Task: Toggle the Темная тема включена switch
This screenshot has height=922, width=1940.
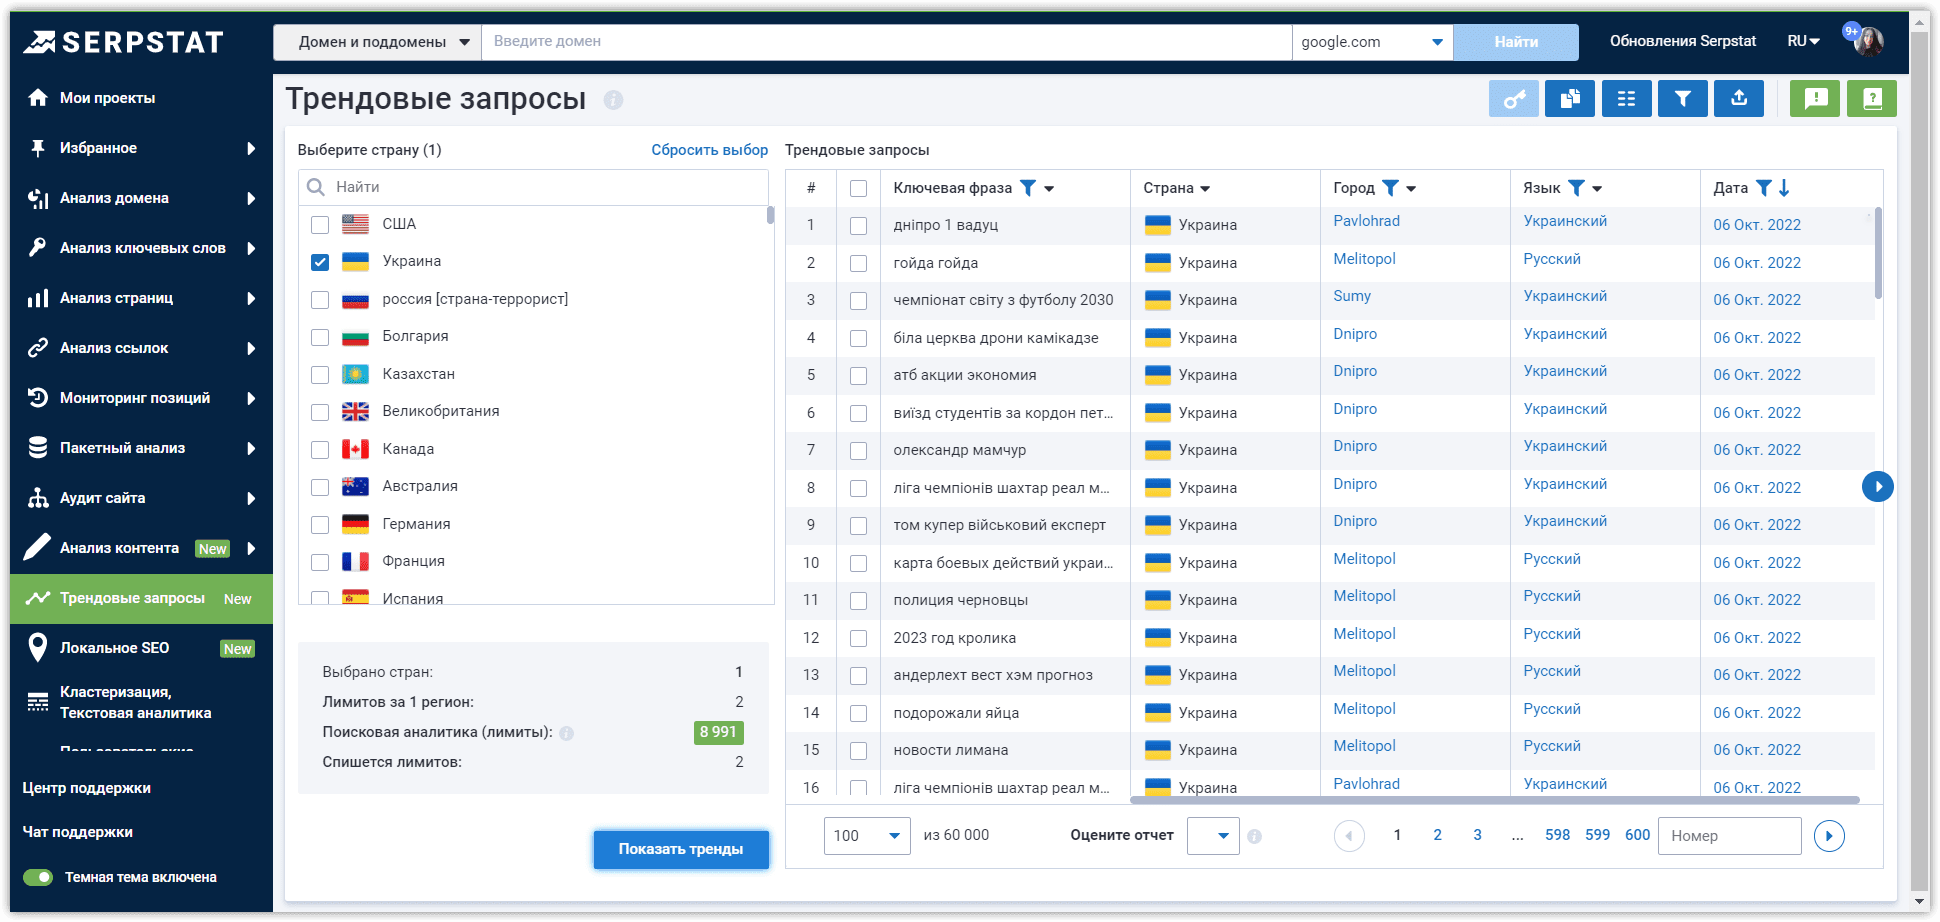Action: [x=38, y=878]
